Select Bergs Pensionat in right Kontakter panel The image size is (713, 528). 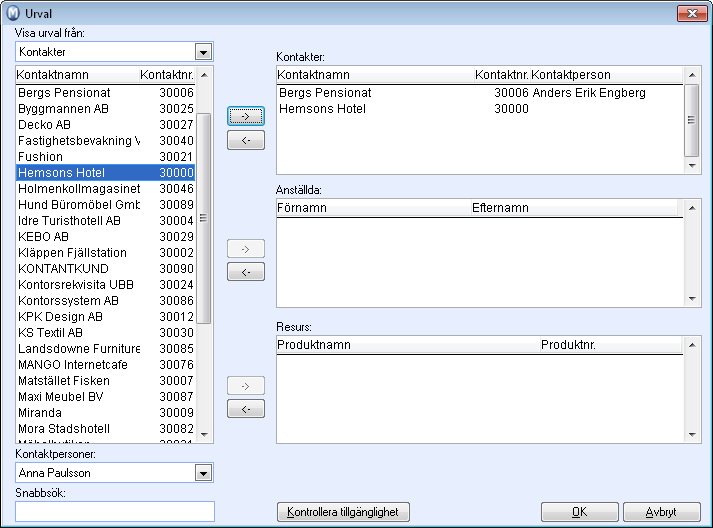coord(480,93)
